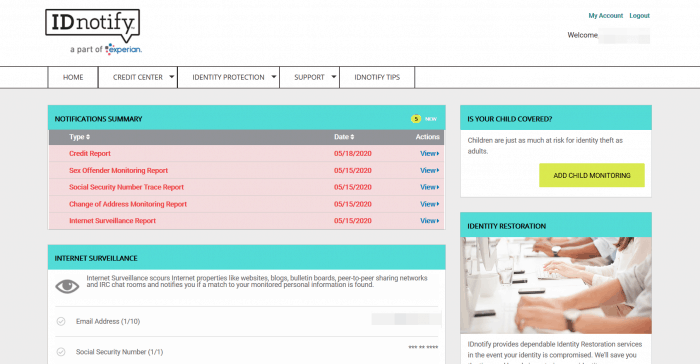Screen dimensions: 700x364
Task: Open the Credit Center menu
Action: coord(138,77)
